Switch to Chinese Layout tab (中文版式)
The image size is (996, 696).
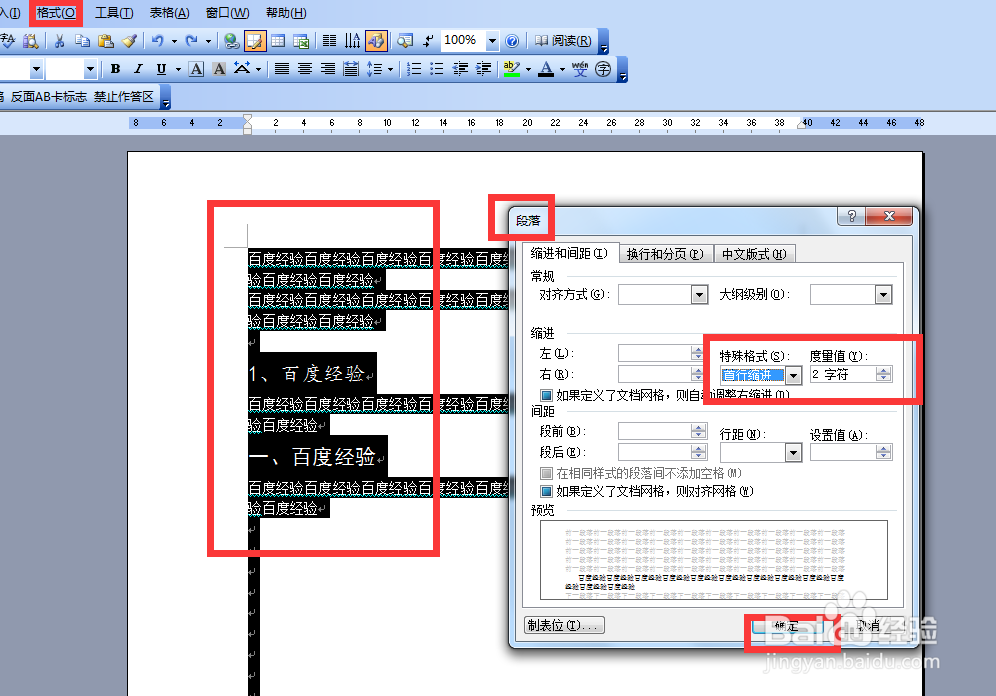pos(754,255)
